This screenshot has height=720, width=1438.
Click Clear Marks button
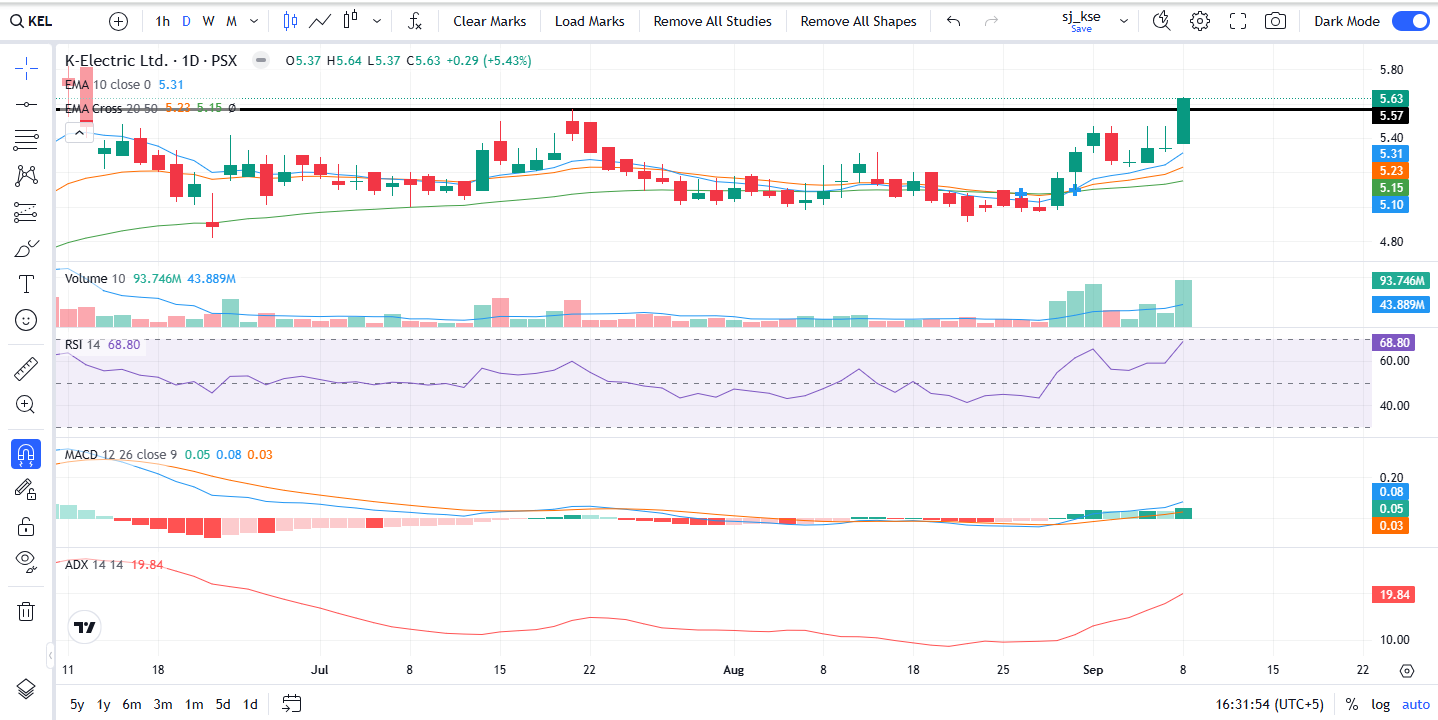click(489, 21)
